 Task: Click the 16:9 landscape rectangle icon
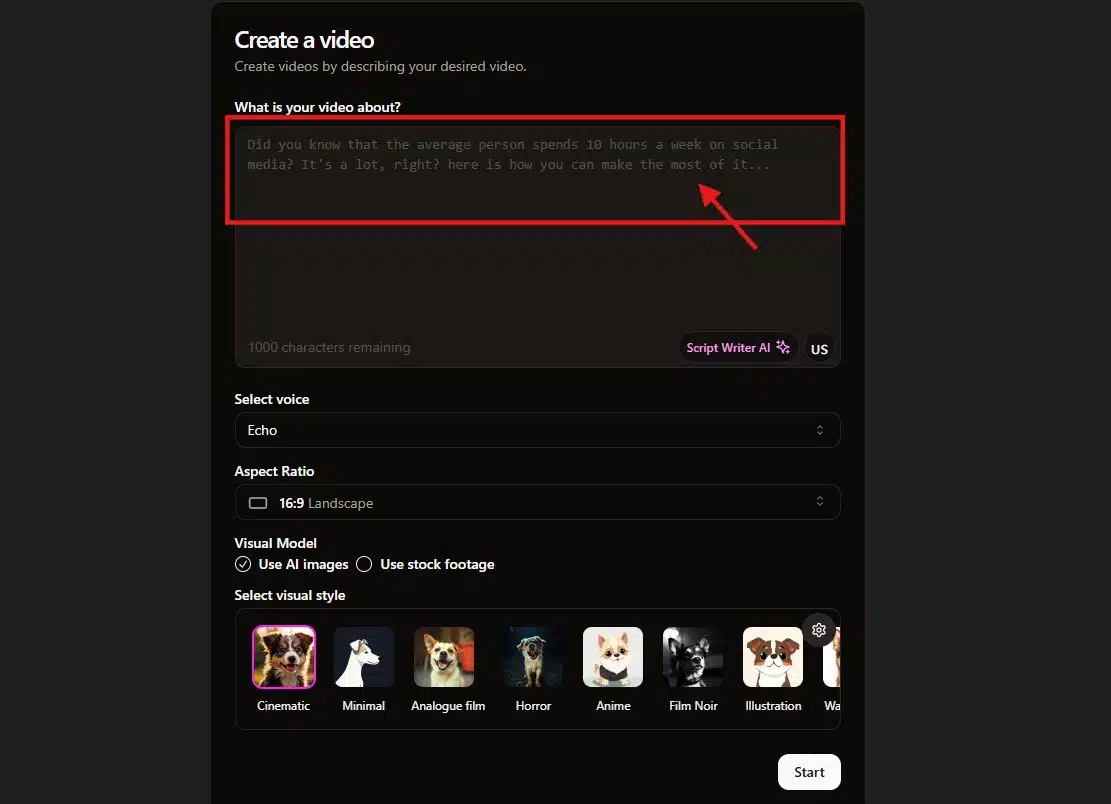(258, 503)
